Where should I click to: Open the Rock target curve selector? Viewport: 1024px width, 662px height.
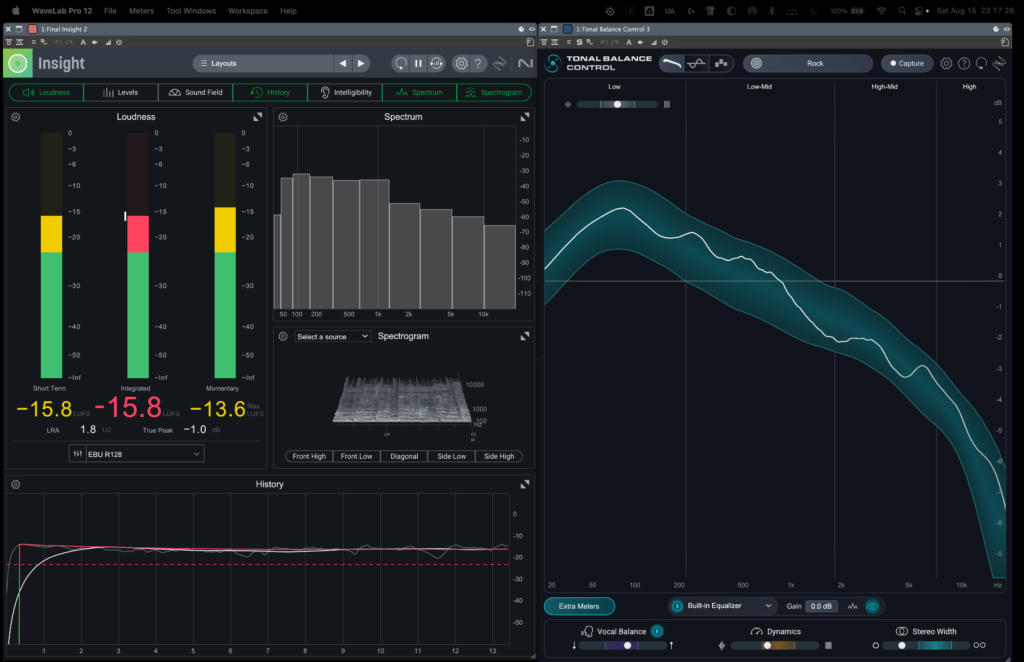[x=808, y=63]
